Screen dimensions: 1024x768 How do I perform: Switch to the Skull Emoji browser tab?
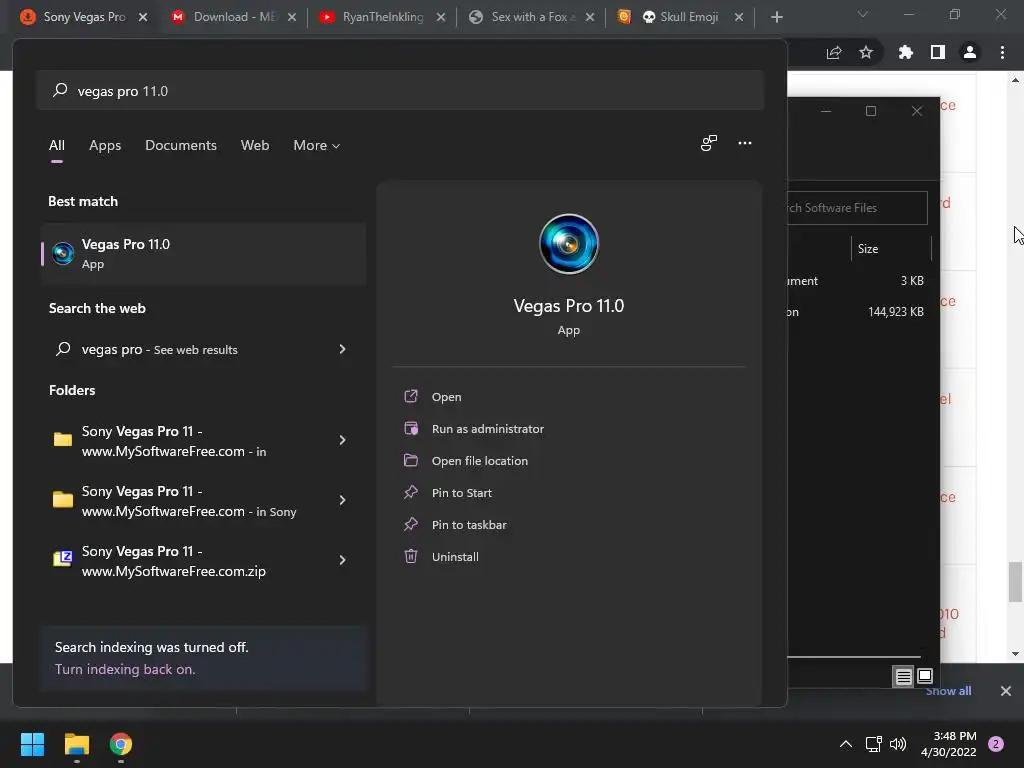point(679,17)
